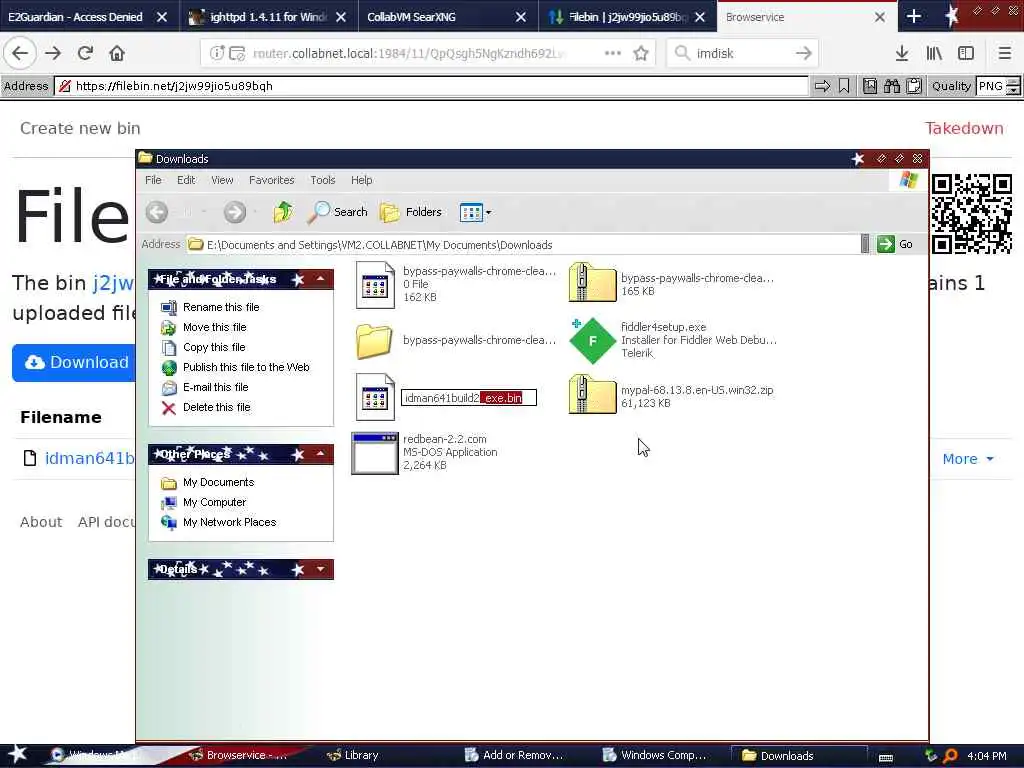Bookmark this page with the star icon

click(641, 53)
